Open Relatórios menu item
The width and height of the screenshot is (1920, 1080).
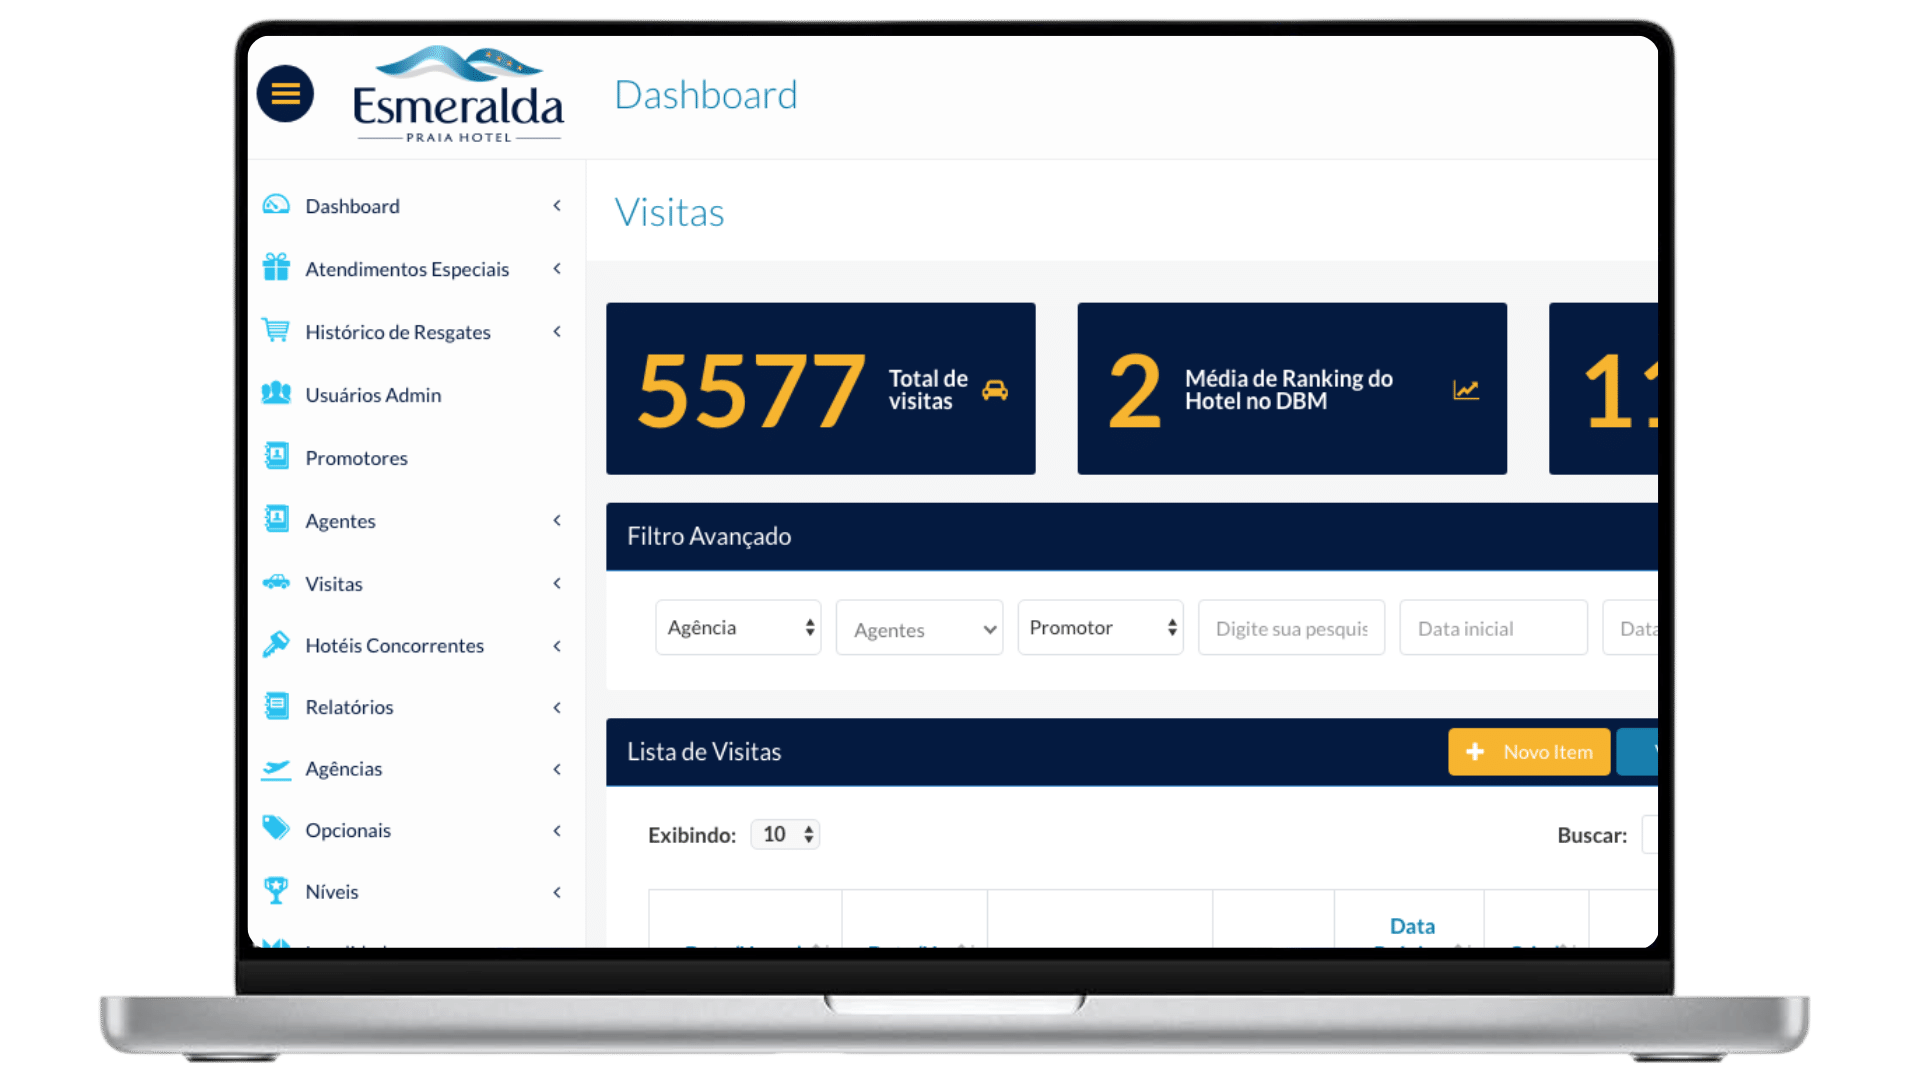pos(349,707)
